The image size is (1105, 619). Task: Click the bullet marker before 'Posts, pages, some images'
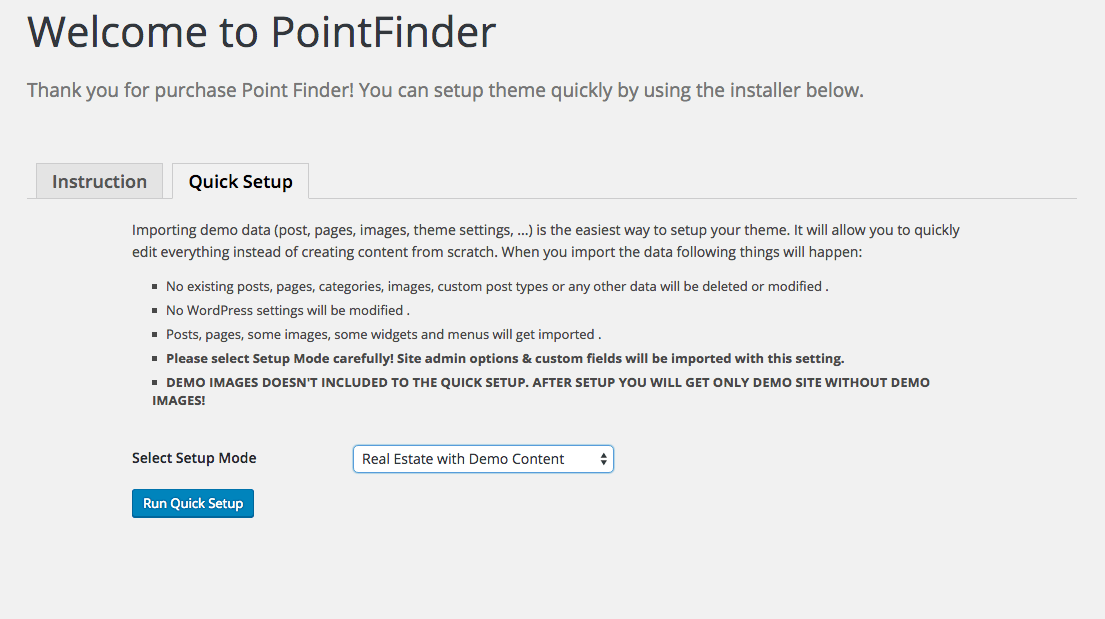155,335
